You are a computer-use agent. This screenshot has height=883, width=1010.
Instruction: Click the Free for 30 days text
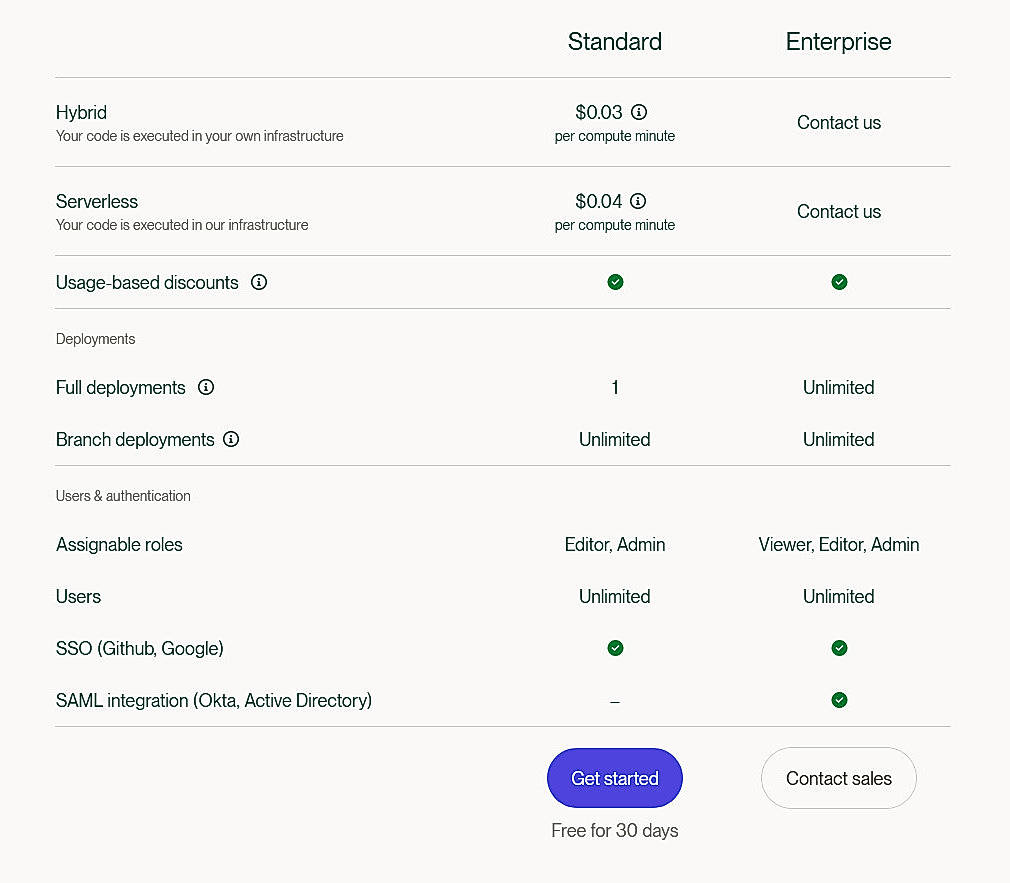point(614,830)
